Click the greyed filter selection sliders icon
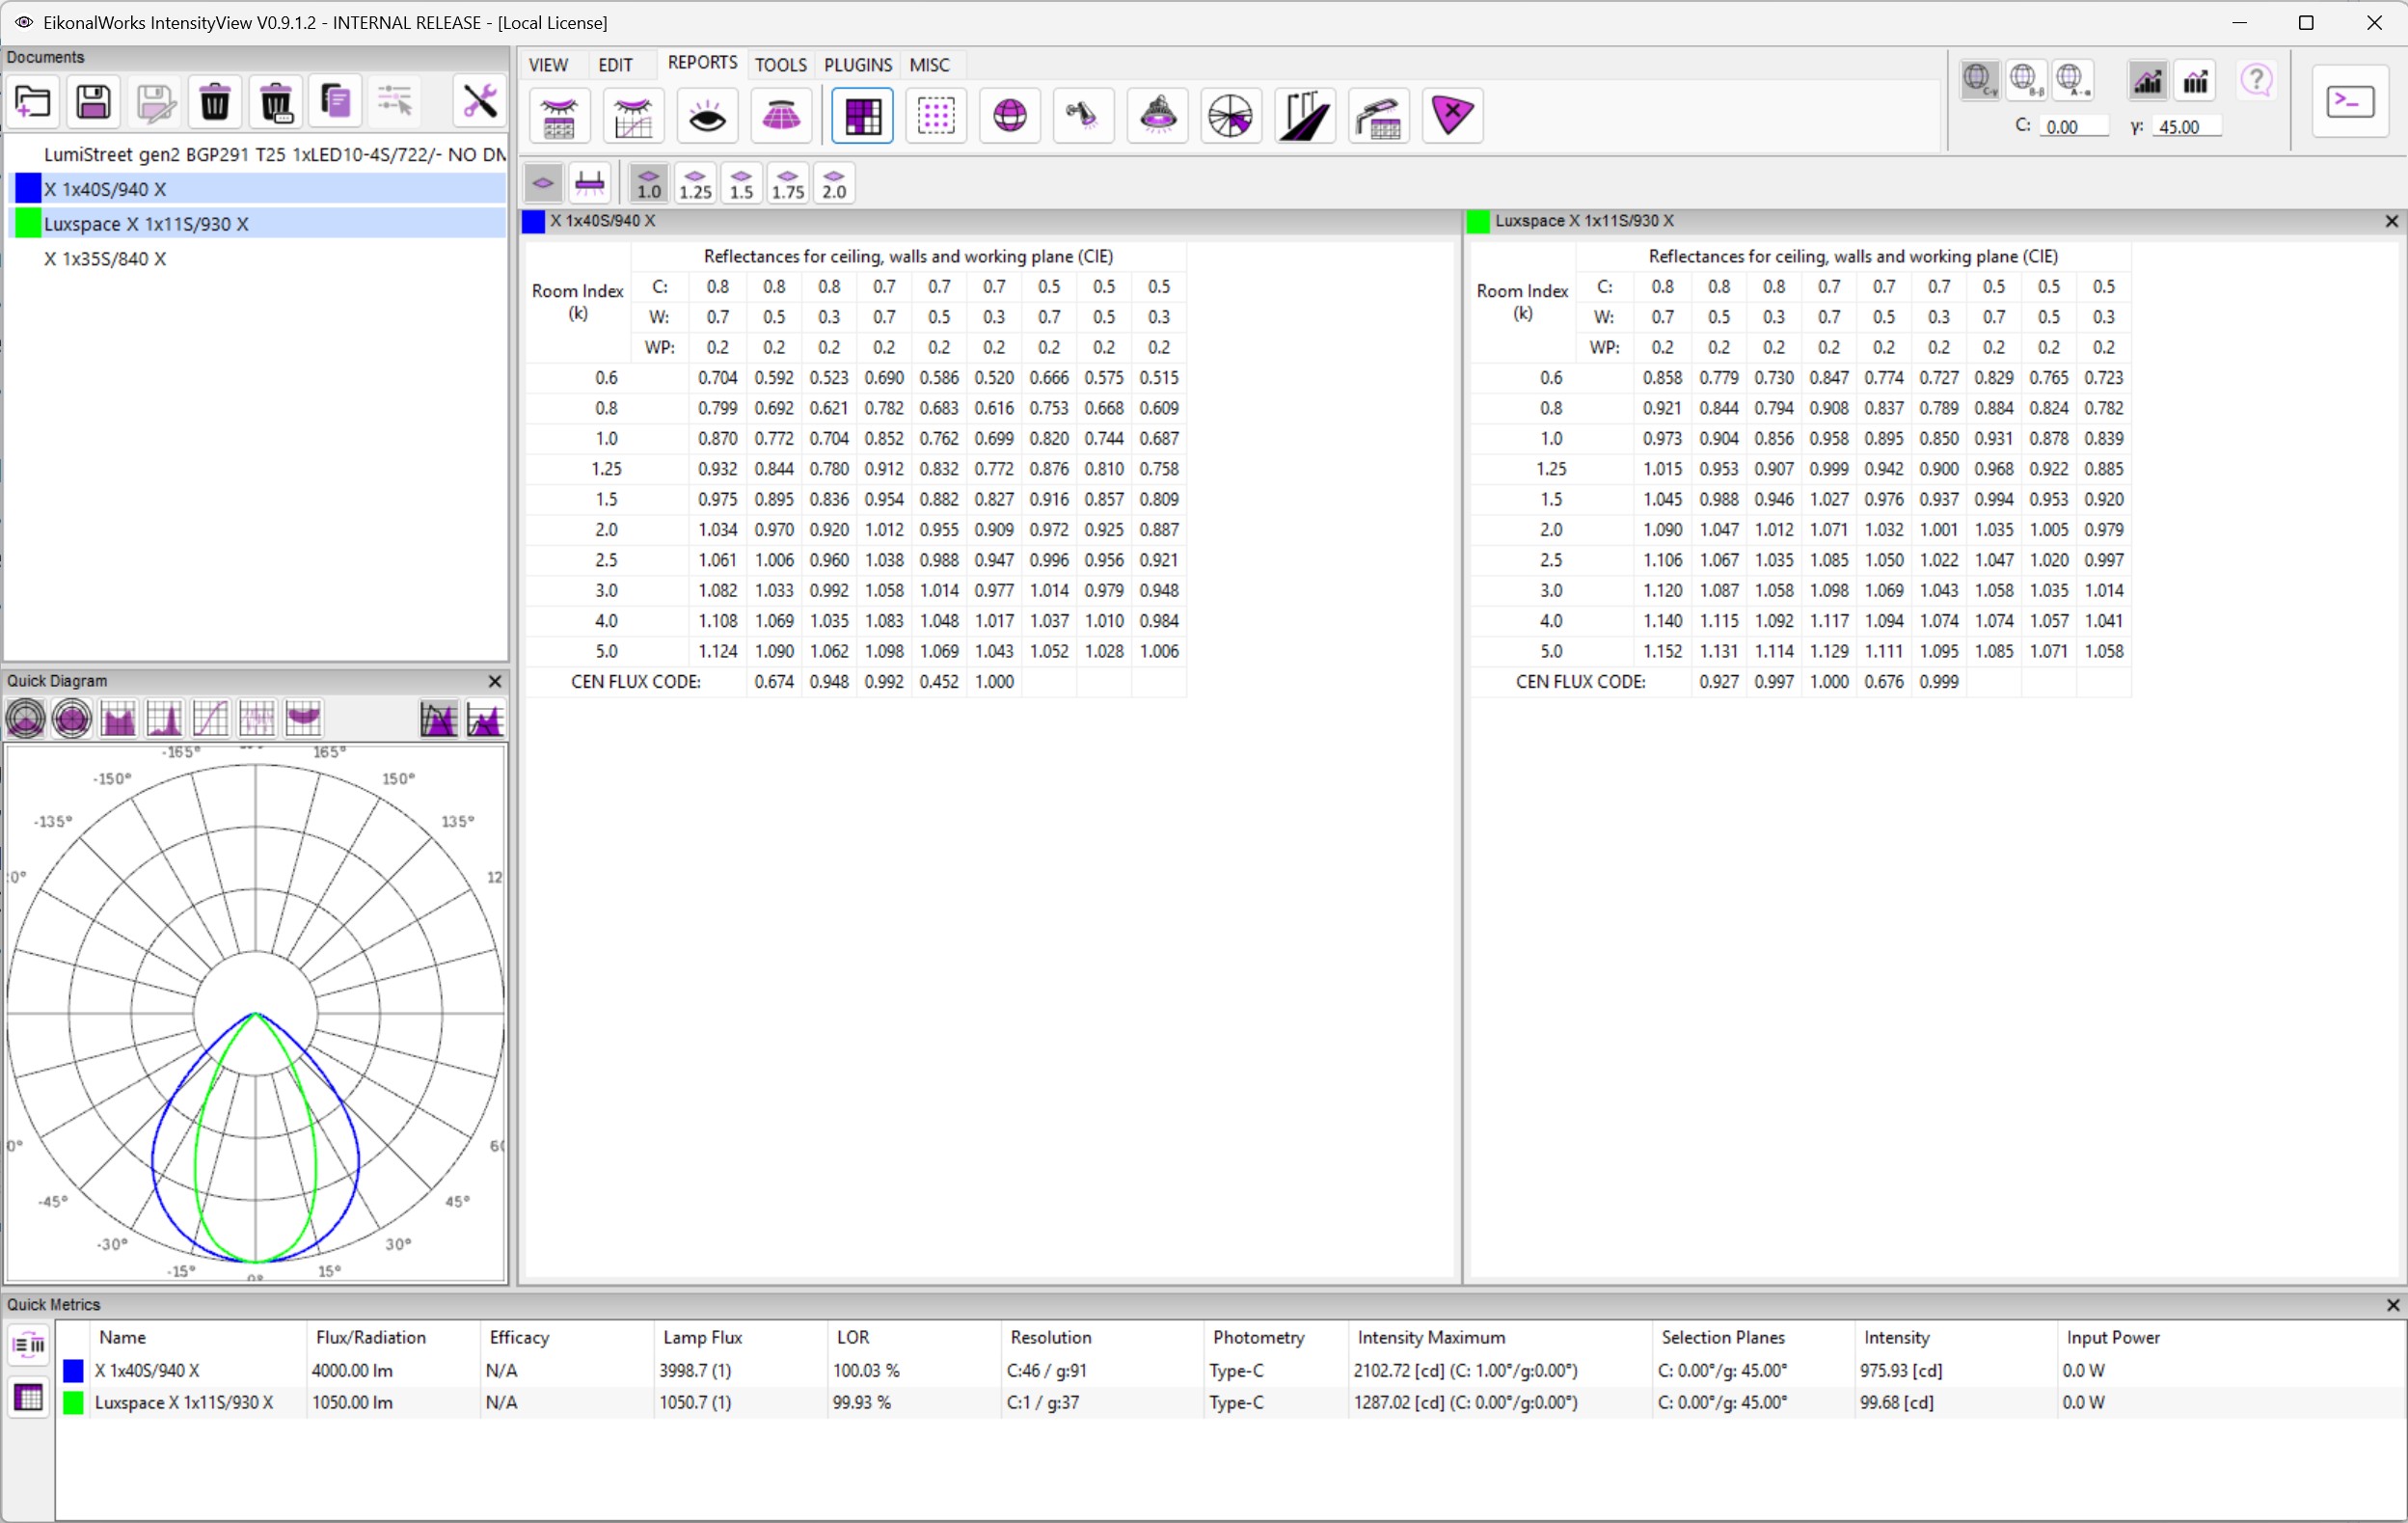The height and width of the screenshot is (1523, 2408). (396, 102)
